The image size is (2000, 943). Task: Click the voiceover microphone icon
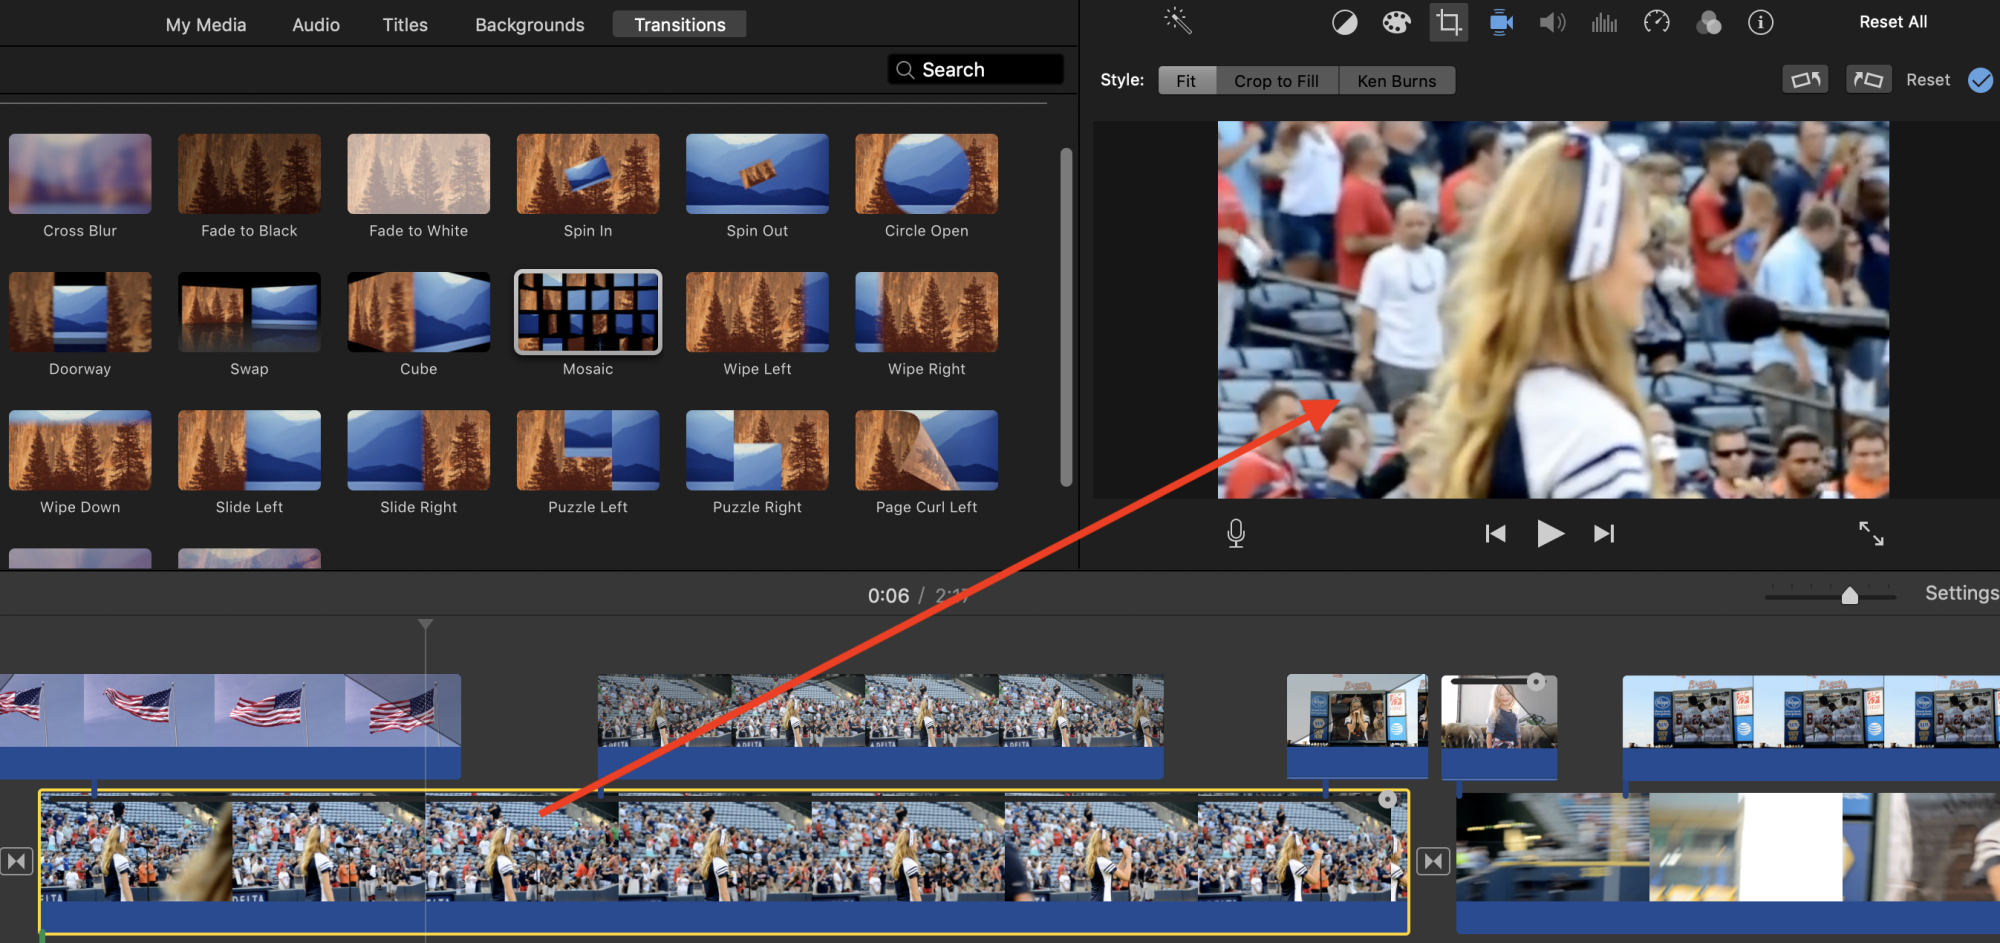coord(1236,533)
